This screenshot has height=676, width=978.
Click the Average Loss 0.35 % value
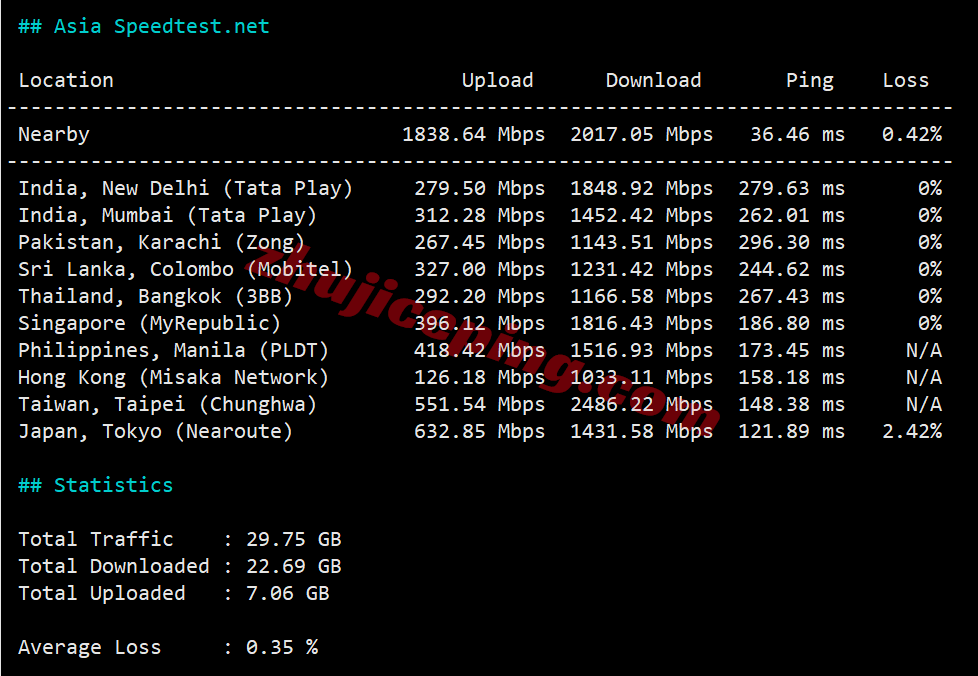280,647
